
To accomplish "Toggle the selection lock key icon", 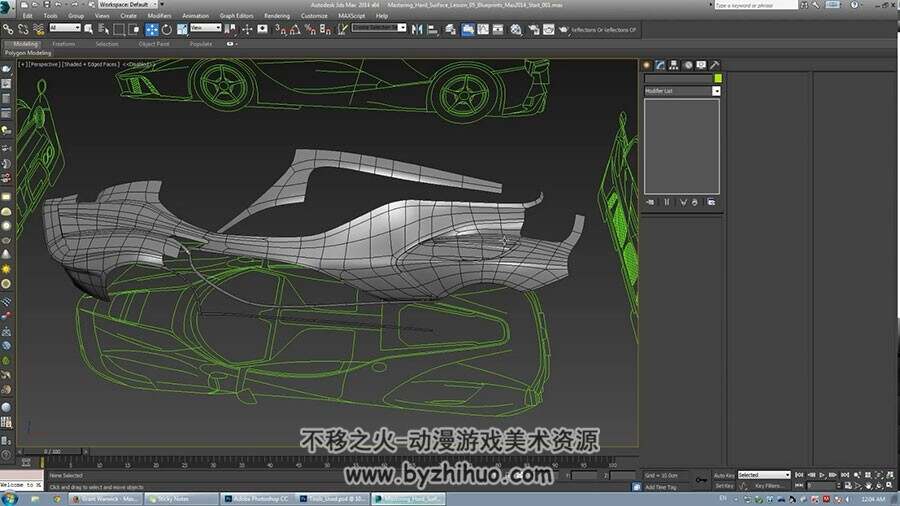I will tap(701, 480).
